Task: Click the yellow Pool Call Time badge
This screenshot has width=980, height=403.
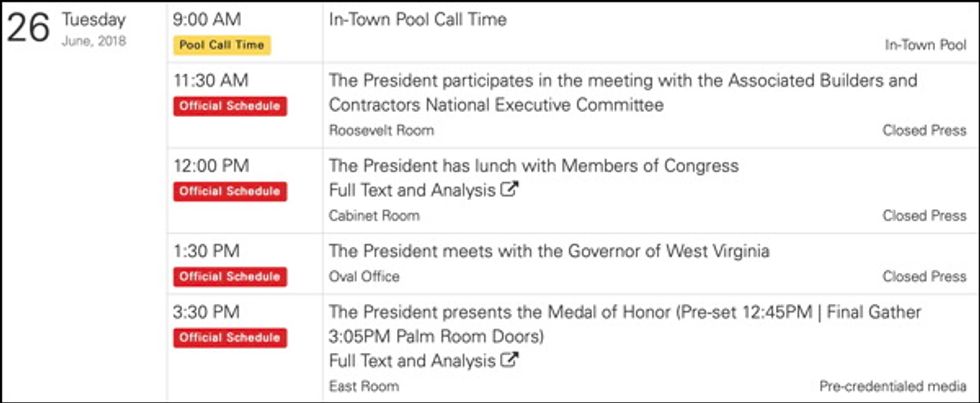Action: tap(221, 45)
